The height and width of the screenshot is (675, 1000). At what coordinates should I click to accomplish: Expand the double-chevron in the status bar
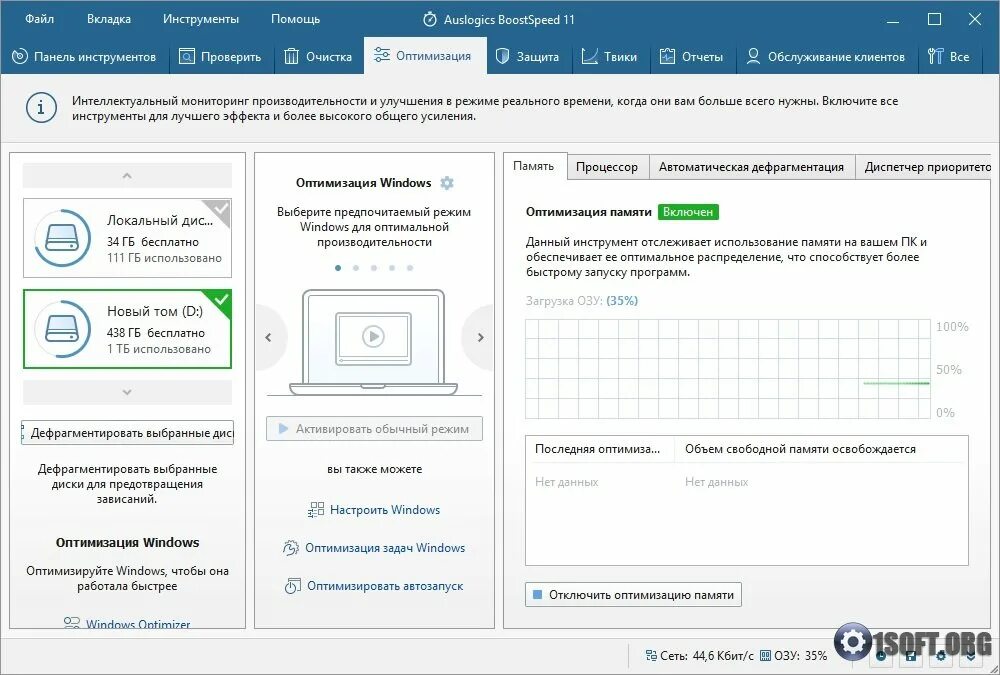tap(971, 656)
